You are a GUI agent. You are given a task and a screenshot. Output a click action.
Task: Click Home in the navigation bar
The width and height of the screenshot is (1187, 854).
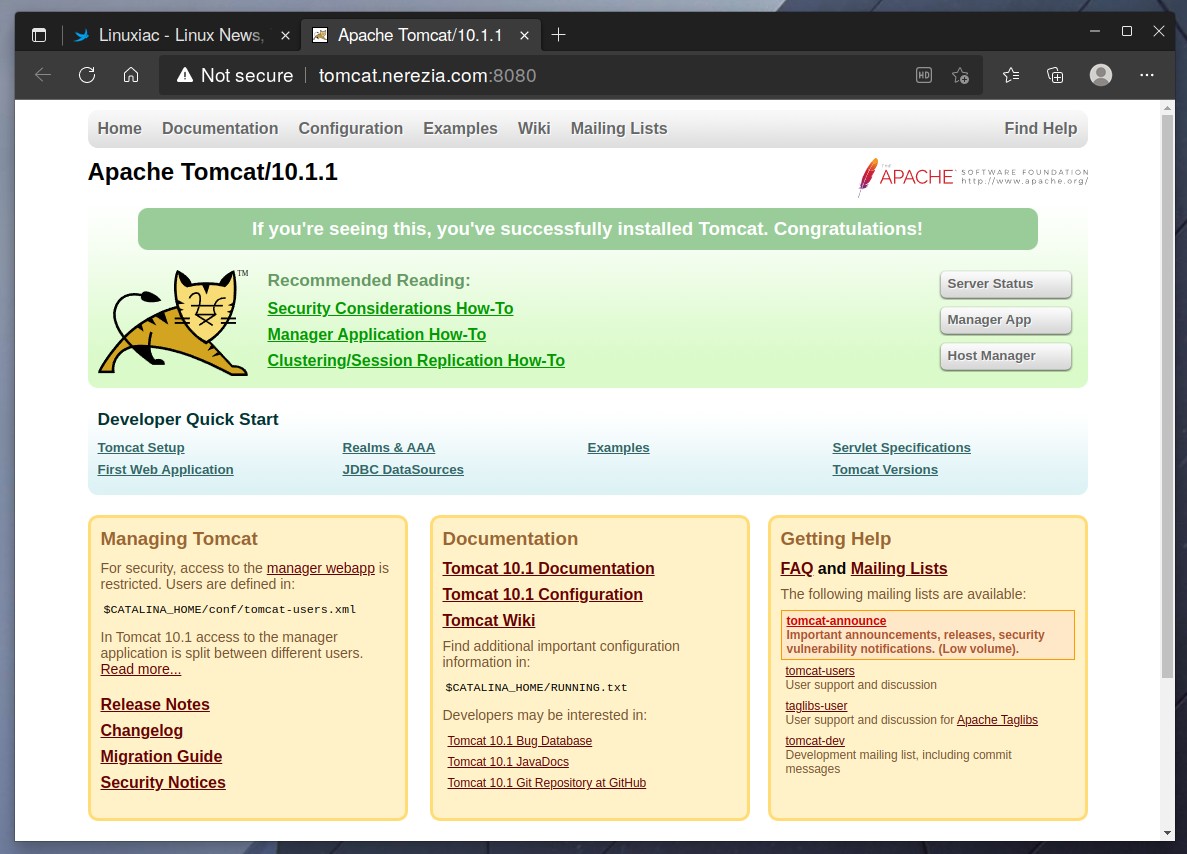pyautogui.click(x=120, y=129)
